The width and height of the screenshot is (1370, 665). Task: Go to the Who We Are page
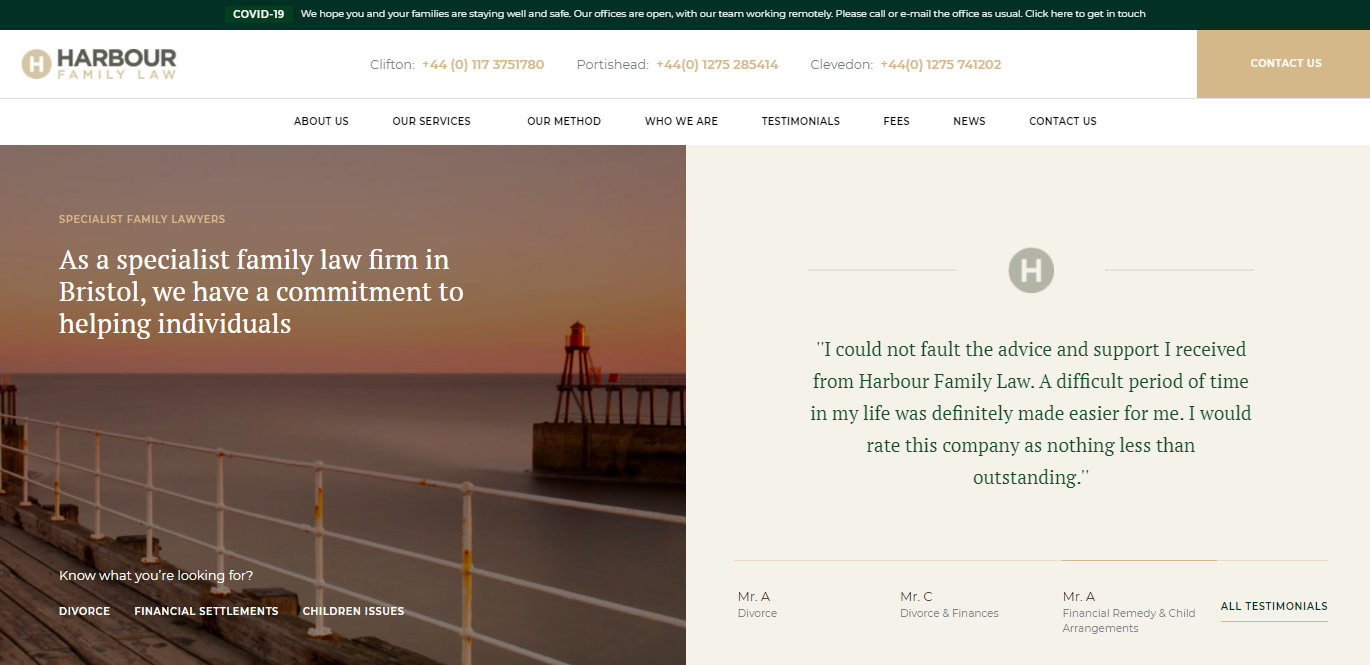681,121
